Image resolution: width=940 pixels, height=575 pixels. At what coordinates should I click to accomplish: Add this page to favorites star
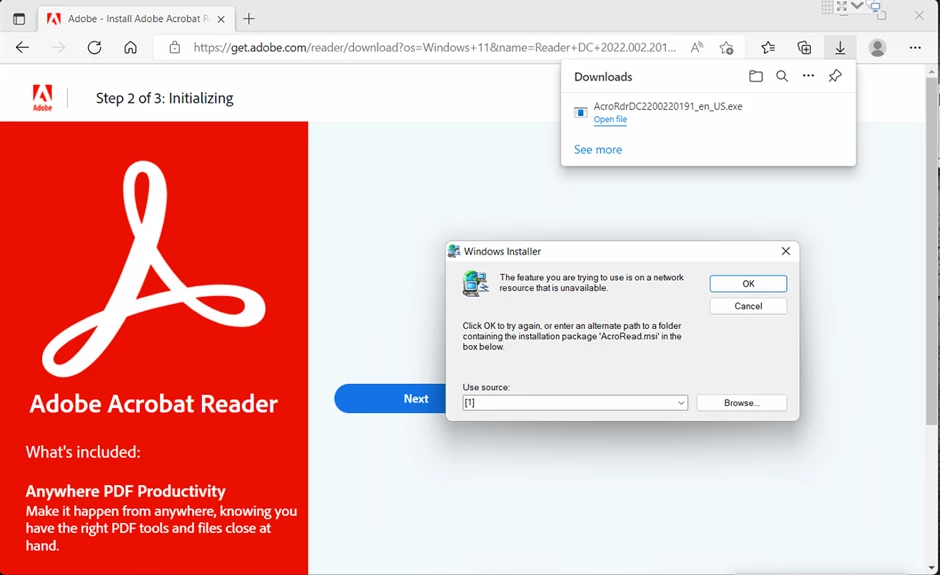[x=727, y=48]
